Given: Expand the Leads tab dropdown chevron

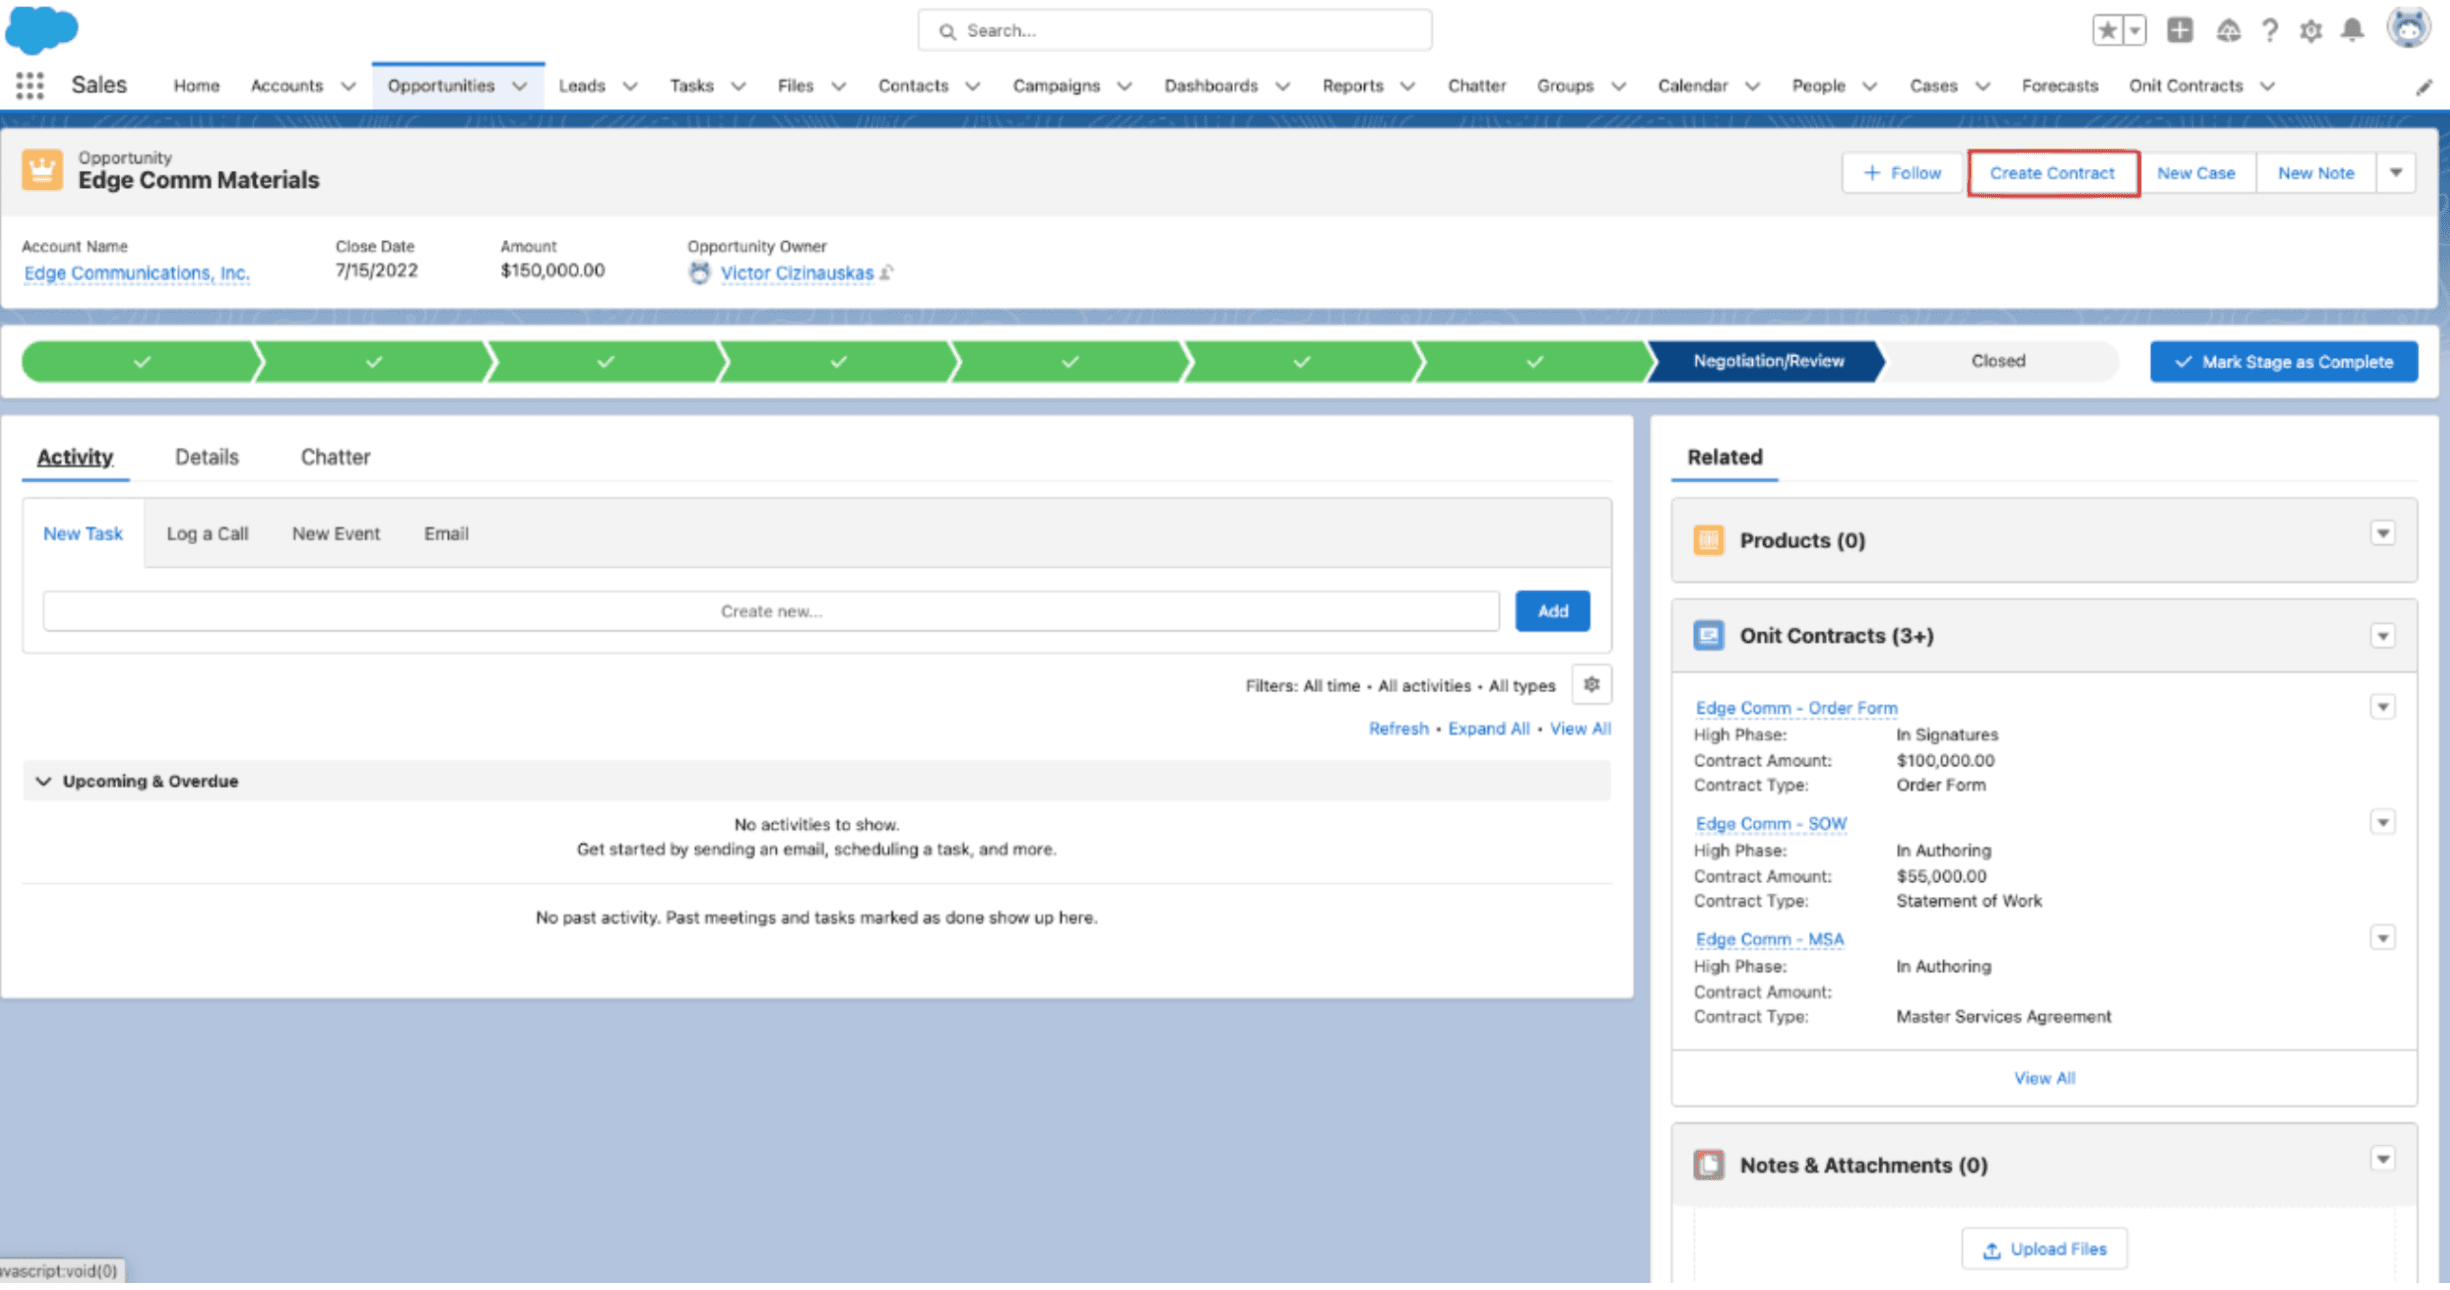Looking at the screenshot, I should 630,86.
